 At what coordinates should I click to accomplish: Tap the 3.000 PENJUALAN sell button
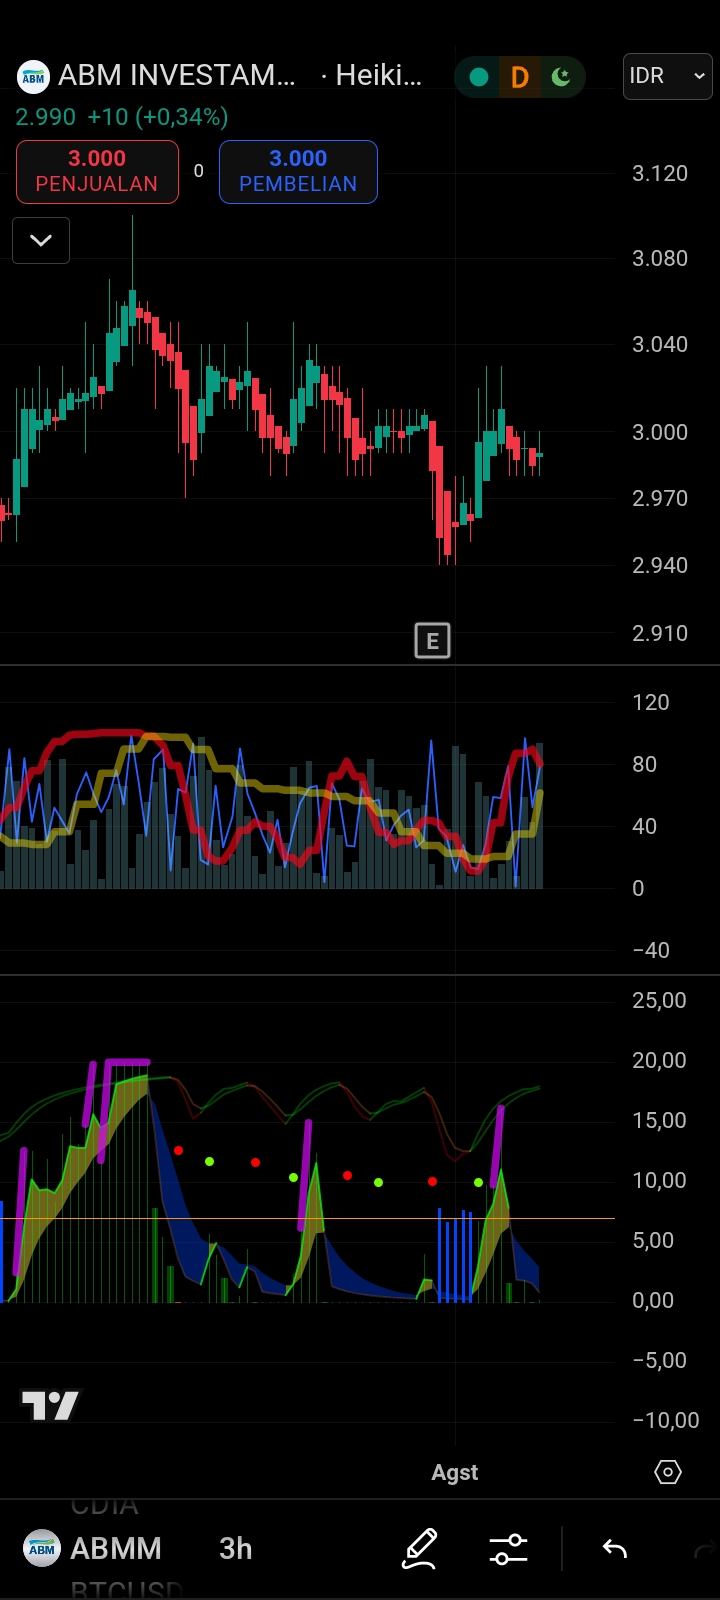(97, 172)
